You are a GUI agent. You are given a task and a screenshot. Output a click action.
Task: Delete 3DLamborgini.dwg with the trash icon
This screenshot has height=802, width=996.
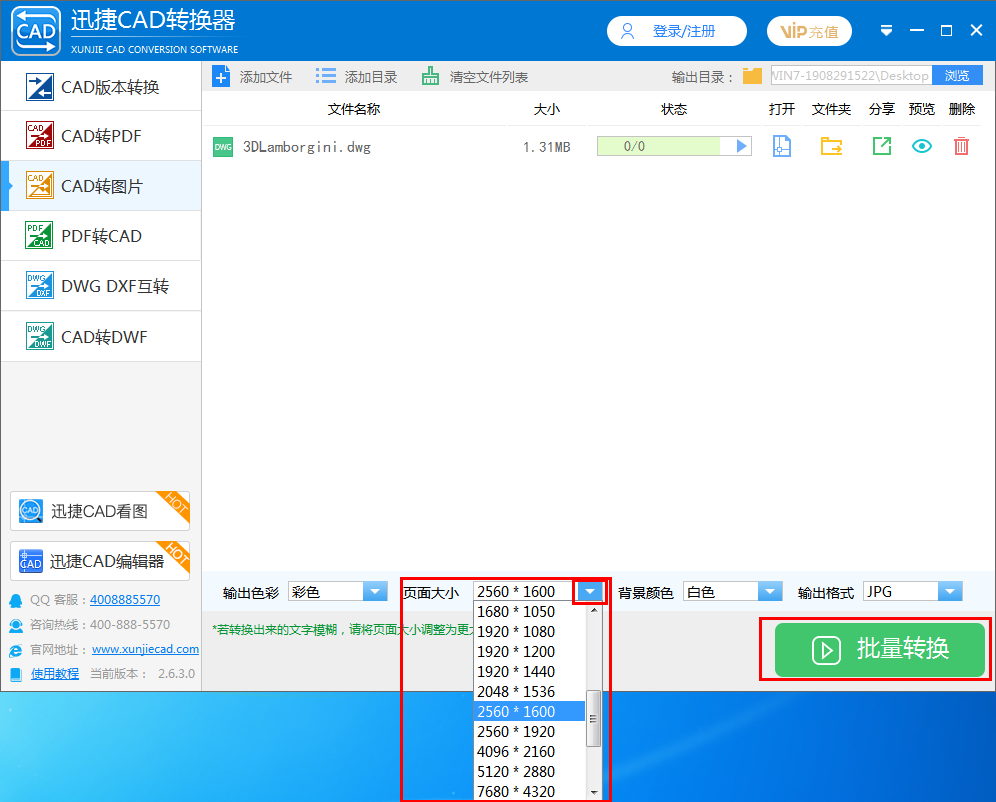(961, 147)
